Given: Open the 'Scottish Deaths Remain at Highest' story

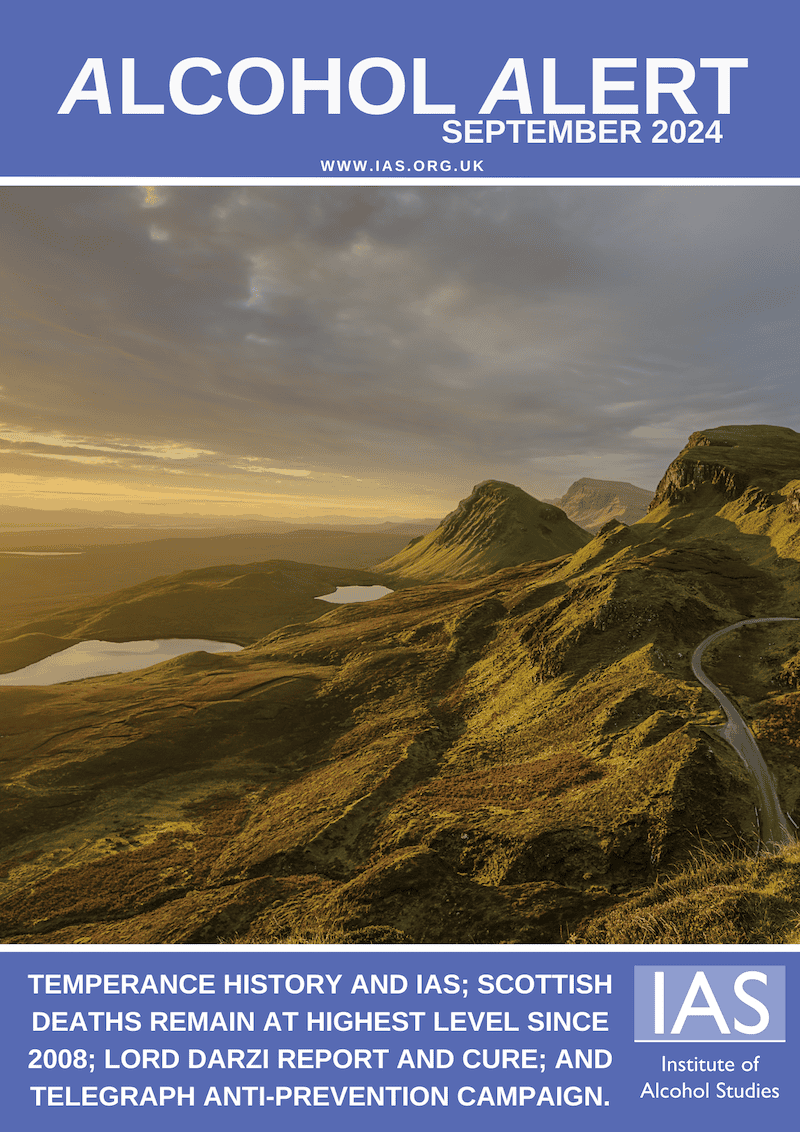Looking at the screenshot, I should 320,1022.
